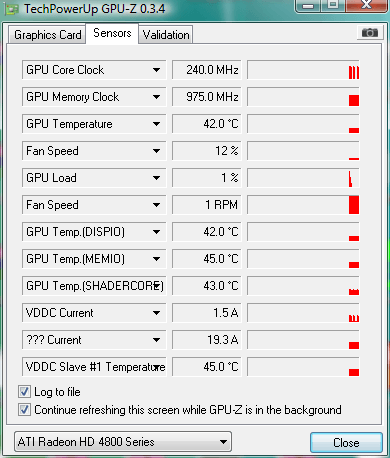The height and width of the screenshot is (458, 390).
Task: Open the GPU Temperature sensor dropdown
Action: 156,124
